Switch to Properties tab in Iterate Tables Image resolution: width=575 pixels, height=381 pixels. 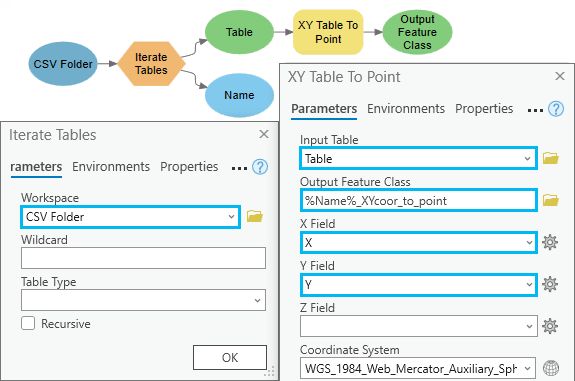click(189, 167)
